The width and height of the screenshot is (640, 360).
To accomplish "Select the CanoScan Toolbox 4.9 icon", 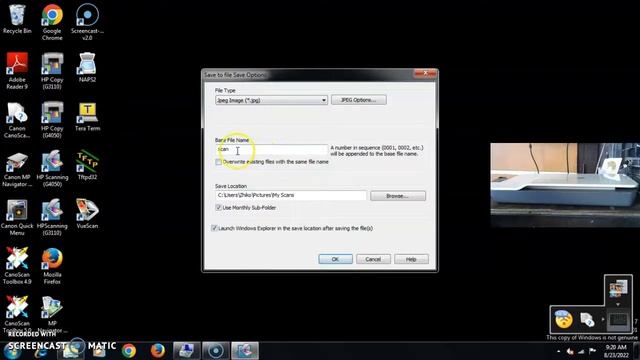I will tap(17, 266).
